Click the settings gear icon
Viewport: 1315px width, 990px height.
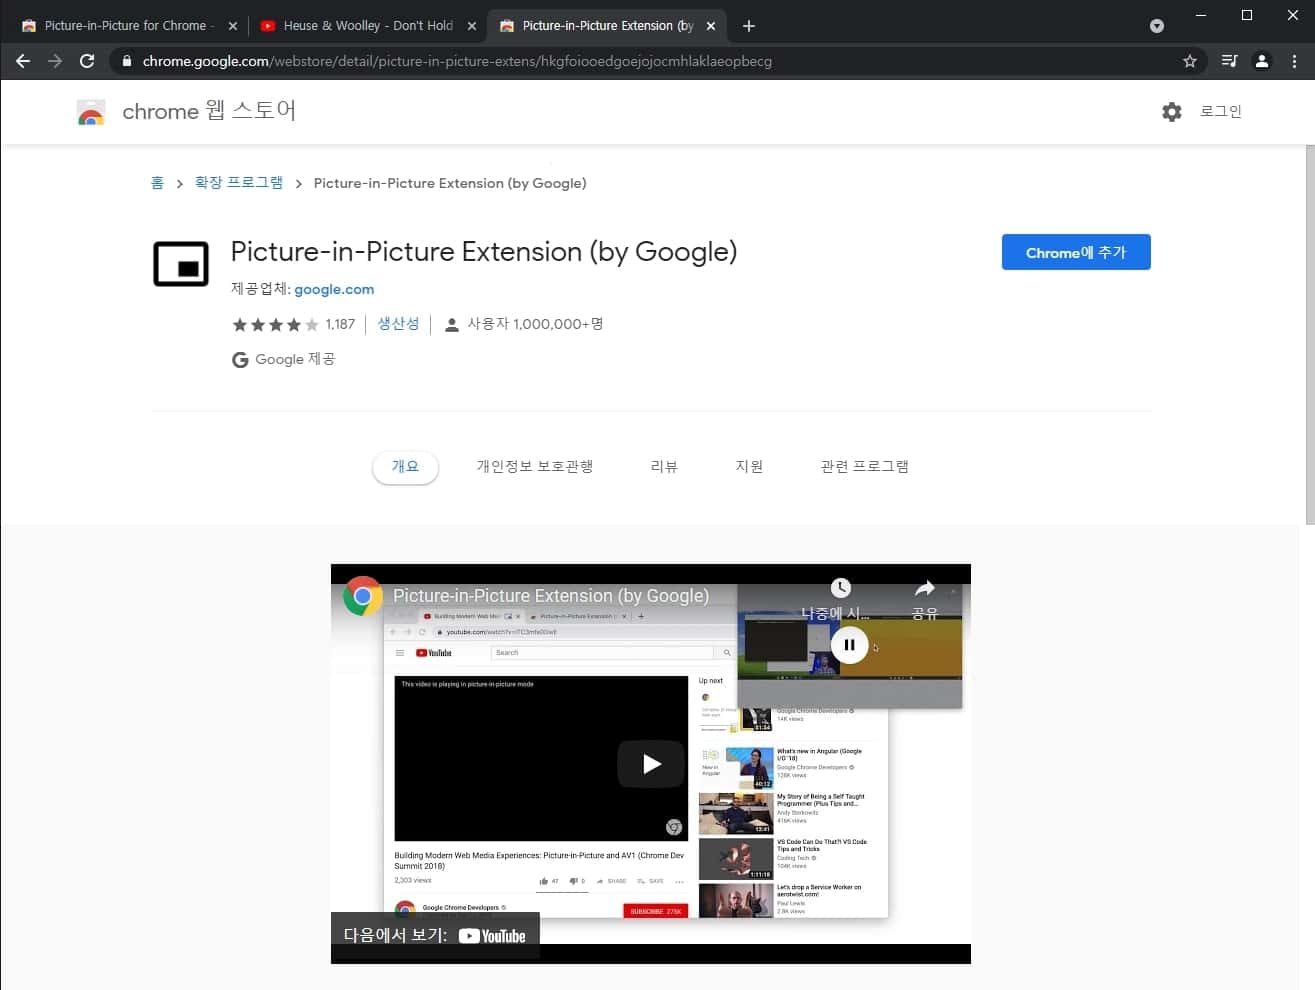[x=1171, y=112]
